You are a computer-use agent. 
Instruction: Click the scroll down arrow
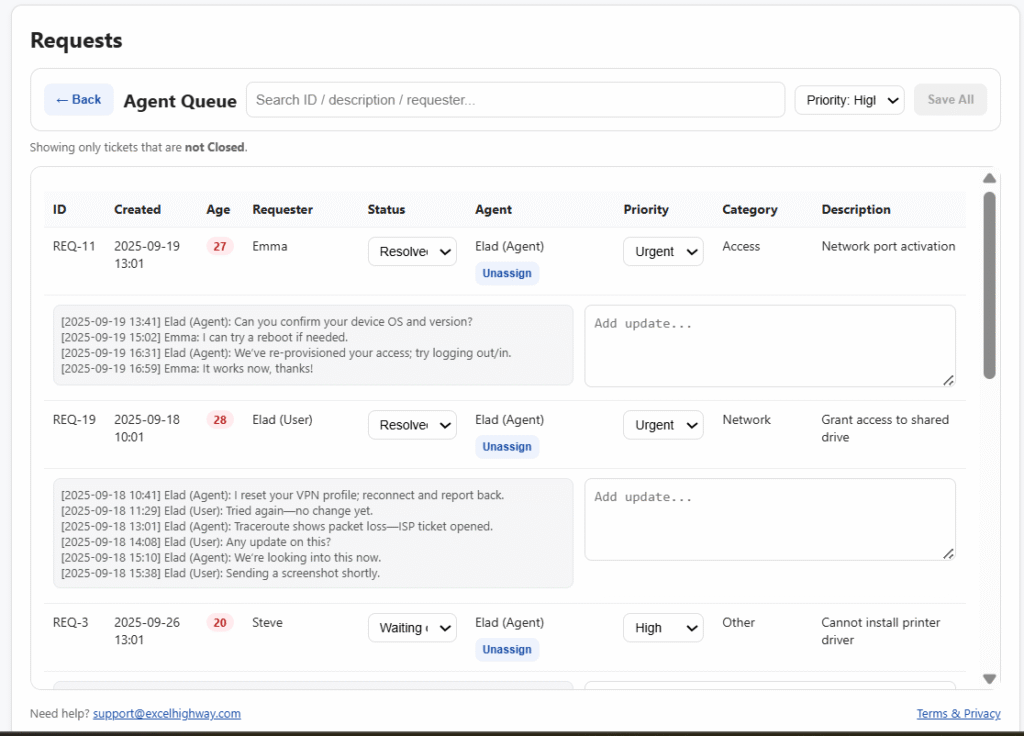[x=989, y=679]
